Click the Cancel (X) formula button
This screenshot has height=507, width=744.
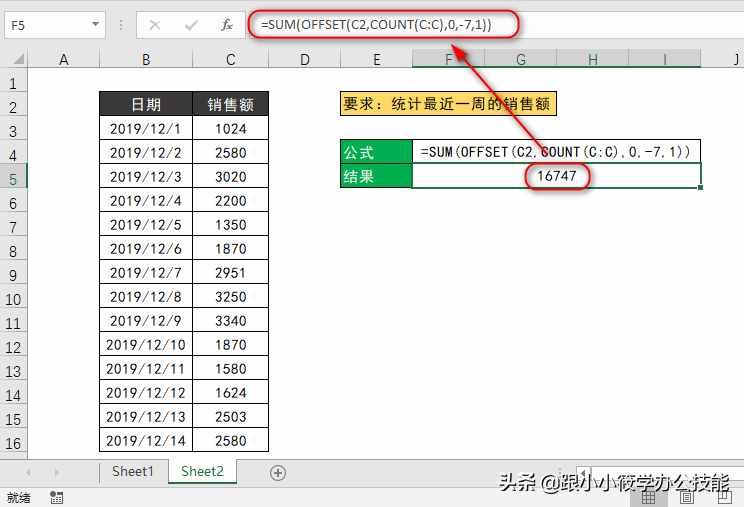coord(155,25)
